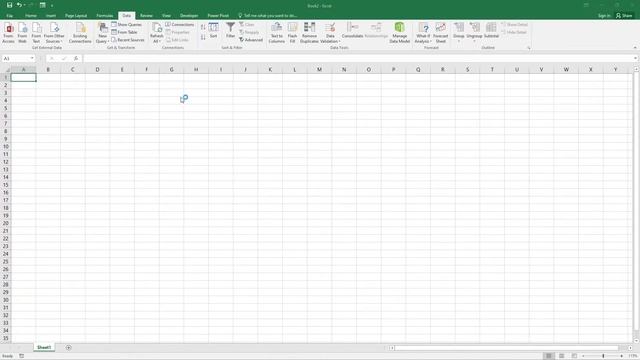The height and width of the screenshot is (360, 640).
Task: Click Show Queries
Action: pyautogui.click(x=127, y=24)
